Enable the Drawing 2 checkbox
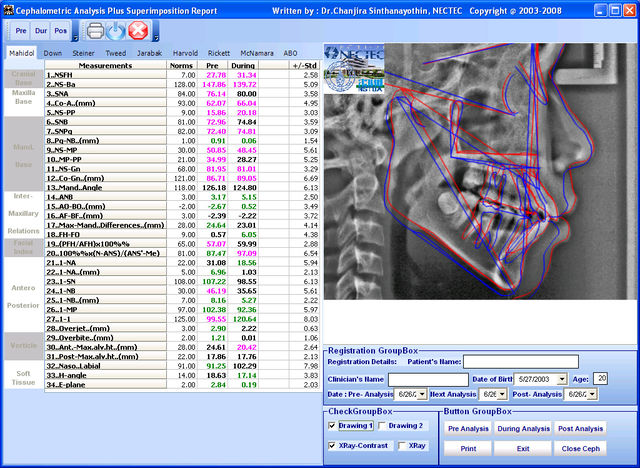Image resolution: width=640 pixels, height=468 pixels. pyautogui.click(x=382, y=426)
